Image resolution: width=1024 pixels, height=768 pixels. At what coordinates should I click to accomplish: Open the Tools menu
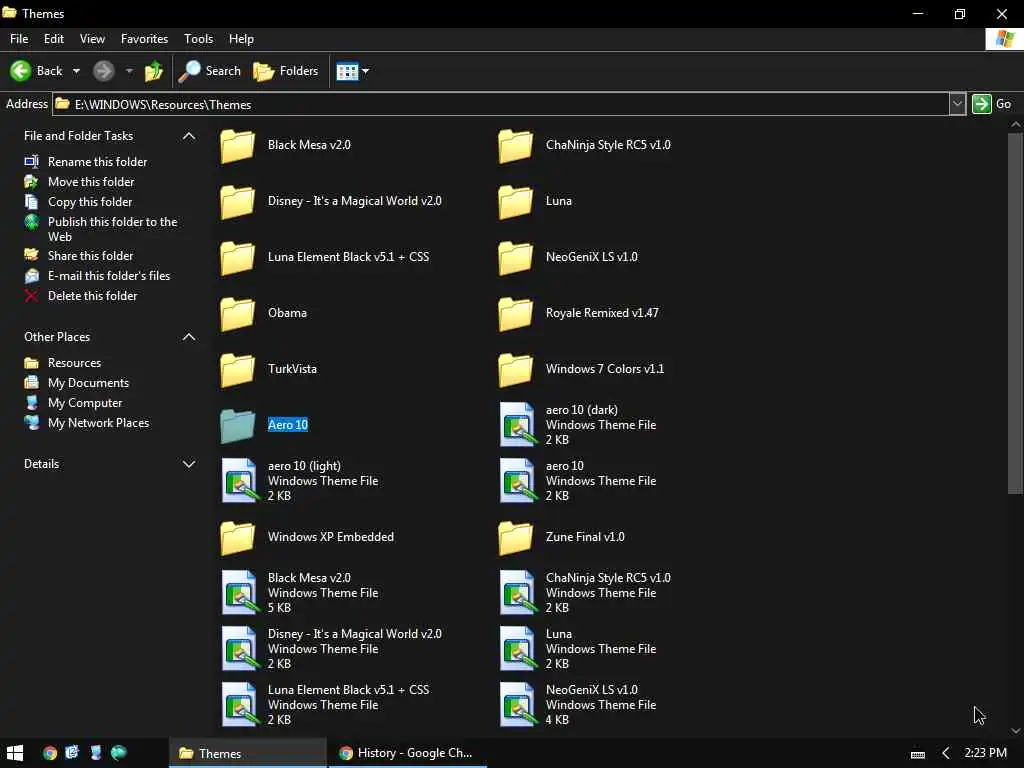pos(199,39)
